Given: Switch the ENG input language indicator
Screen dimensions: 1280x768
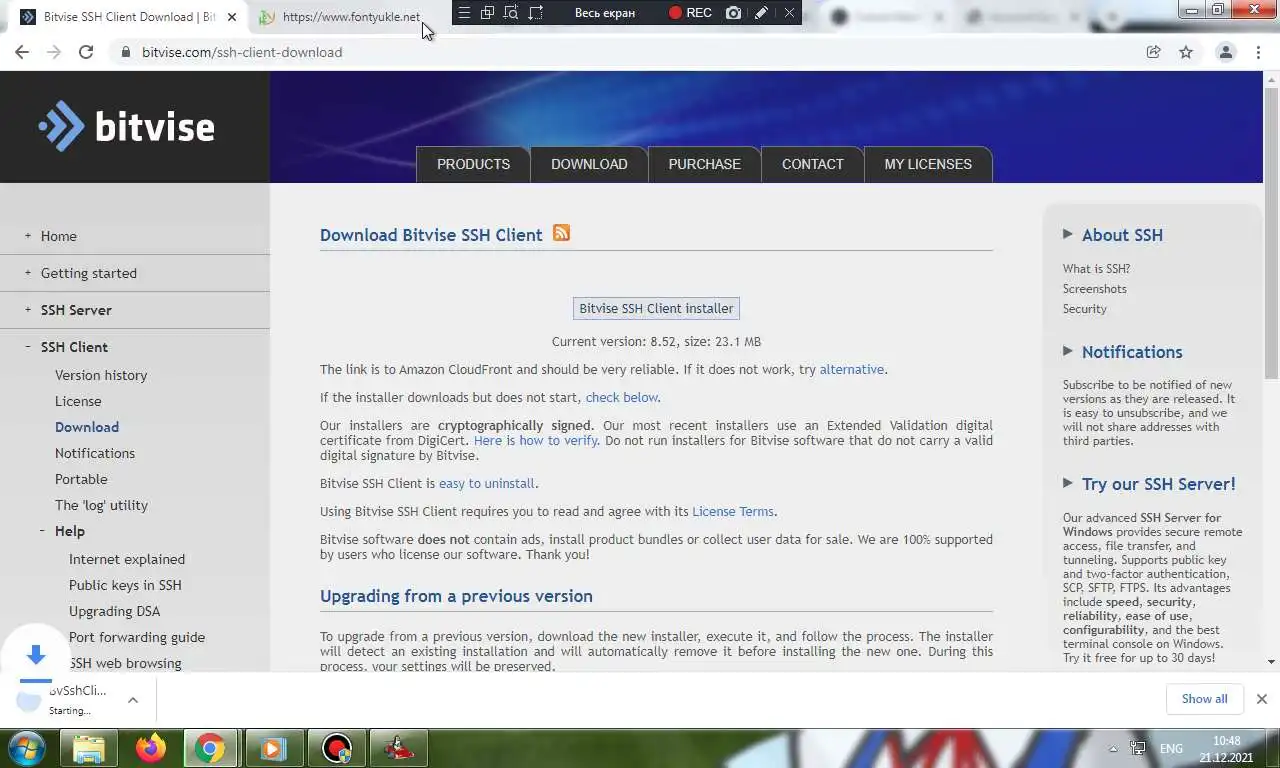Looking at the screenshot, I should coord(1171,749).
